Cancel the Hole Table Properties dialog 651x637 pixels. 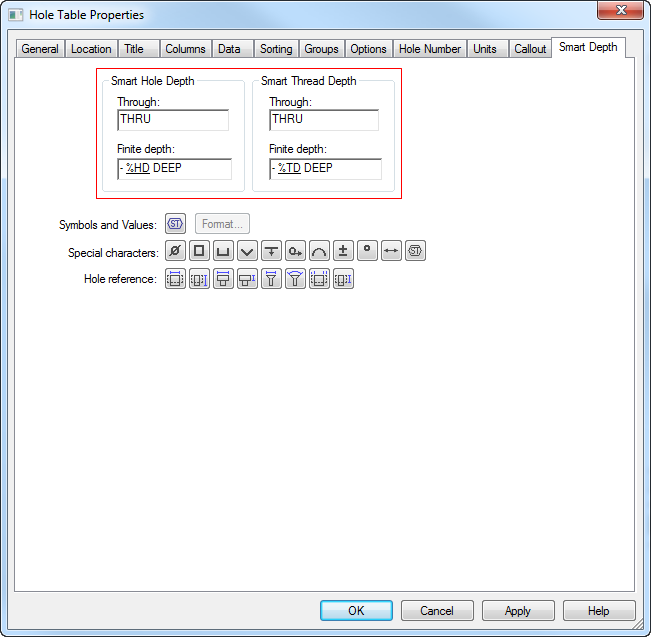coord(437,610)
